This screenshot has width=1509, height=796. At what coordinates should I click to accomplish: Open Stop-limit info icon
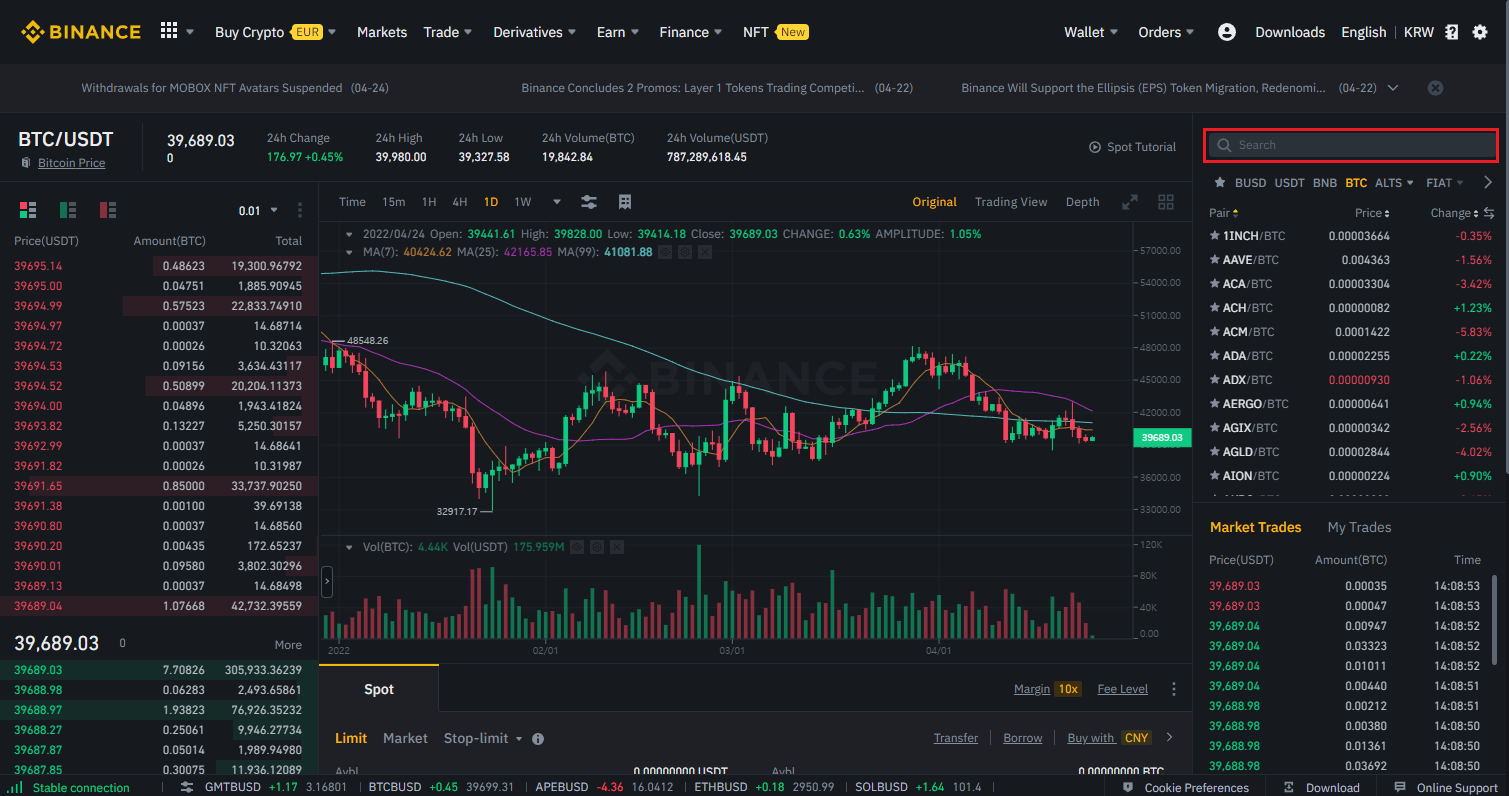[538, 739]
